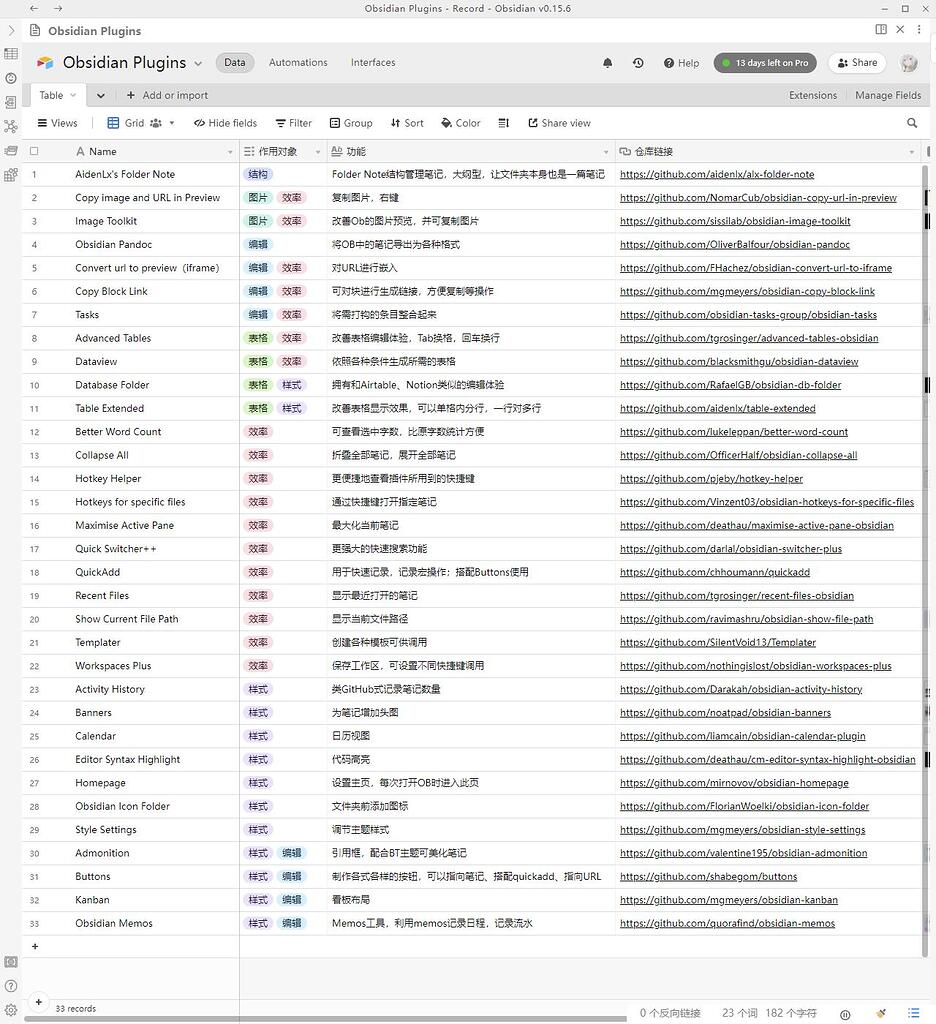The height and width of the screenshot is (1024, 936).
Task: Expand the left sidebar chevron
Action: tap(11, 30)
